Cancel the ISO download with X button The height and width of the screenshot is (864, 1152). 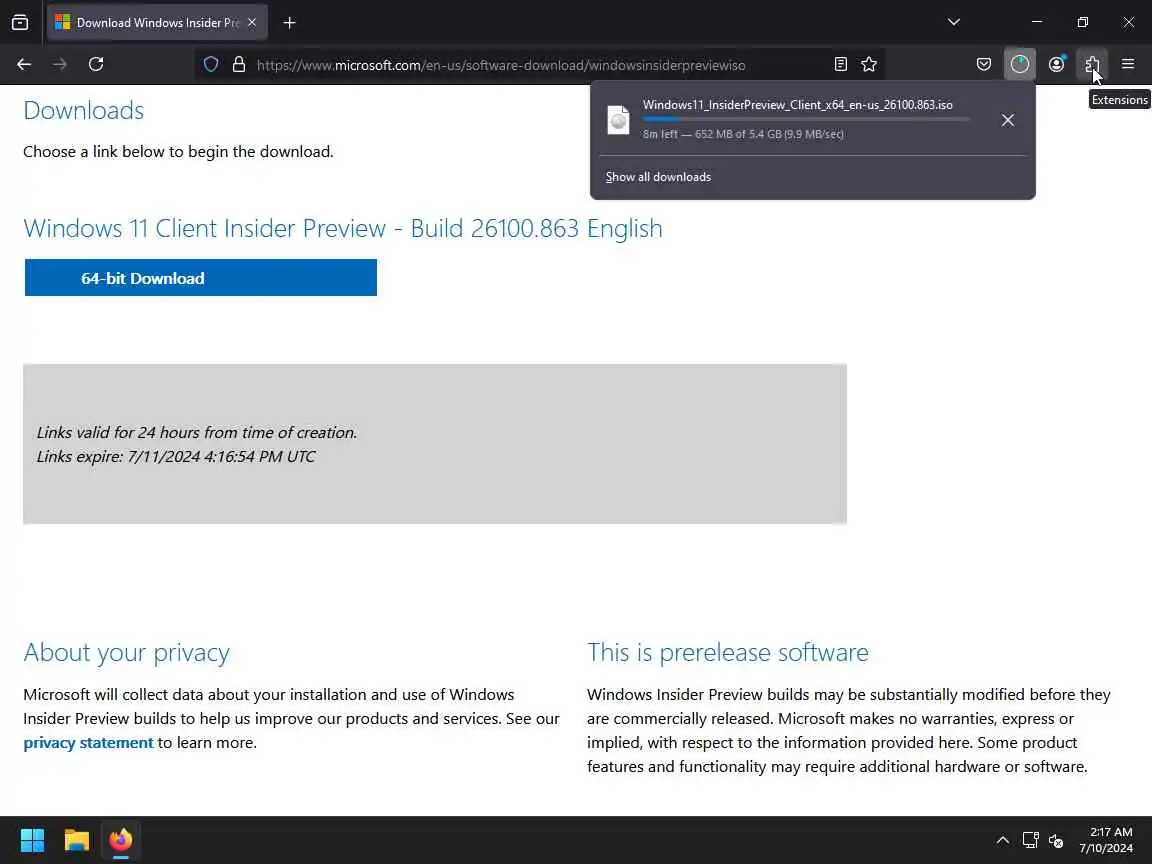tap(1008, 120)
